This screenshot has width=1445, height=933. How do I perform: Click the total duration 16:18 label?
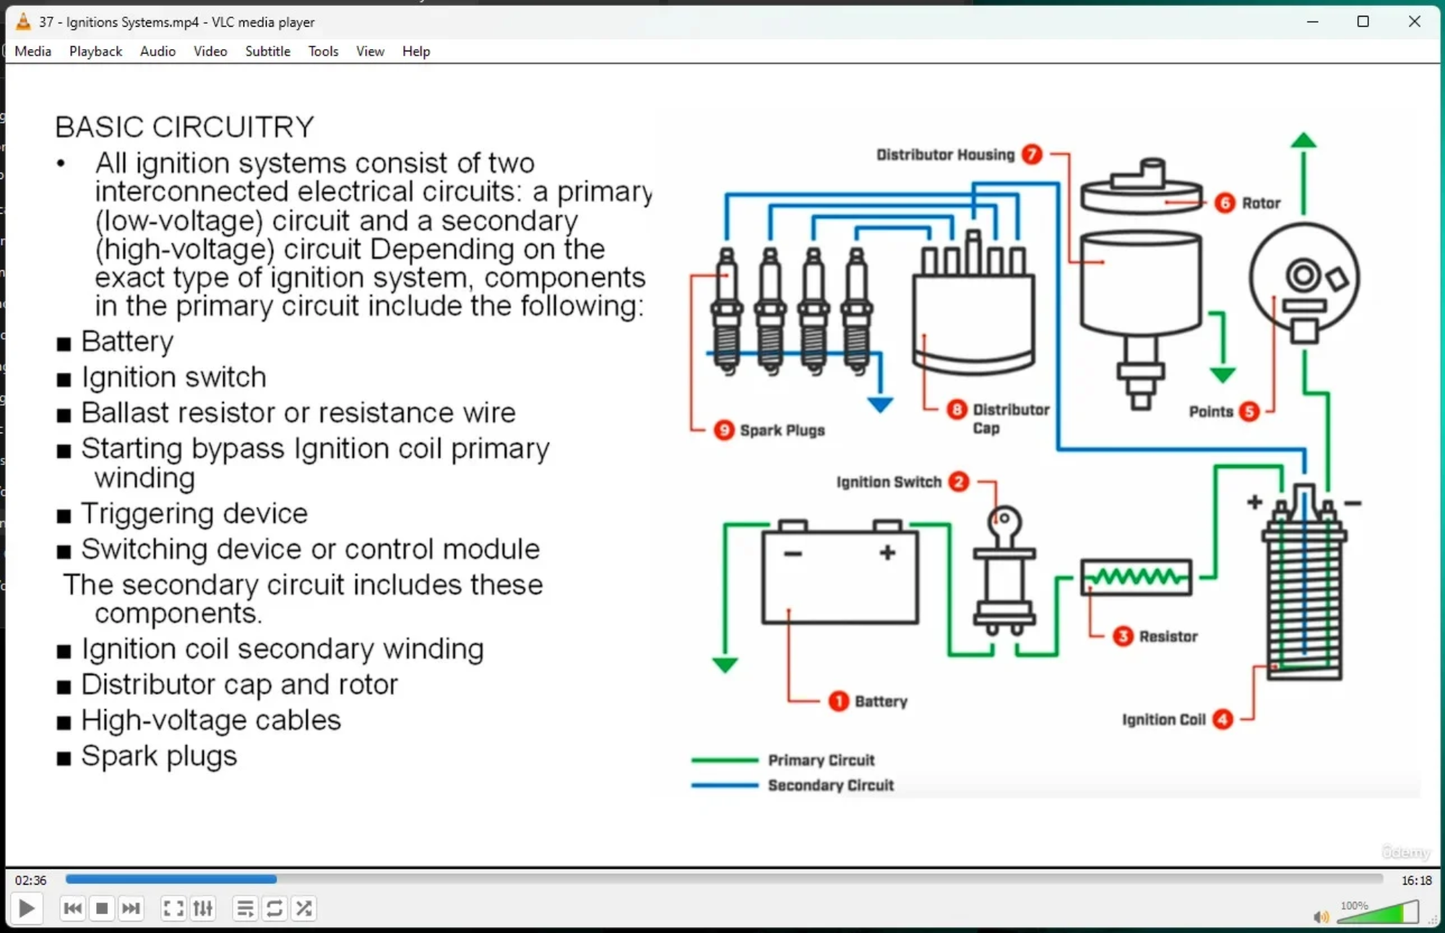pyautogui.click(x=1416, y=880)
